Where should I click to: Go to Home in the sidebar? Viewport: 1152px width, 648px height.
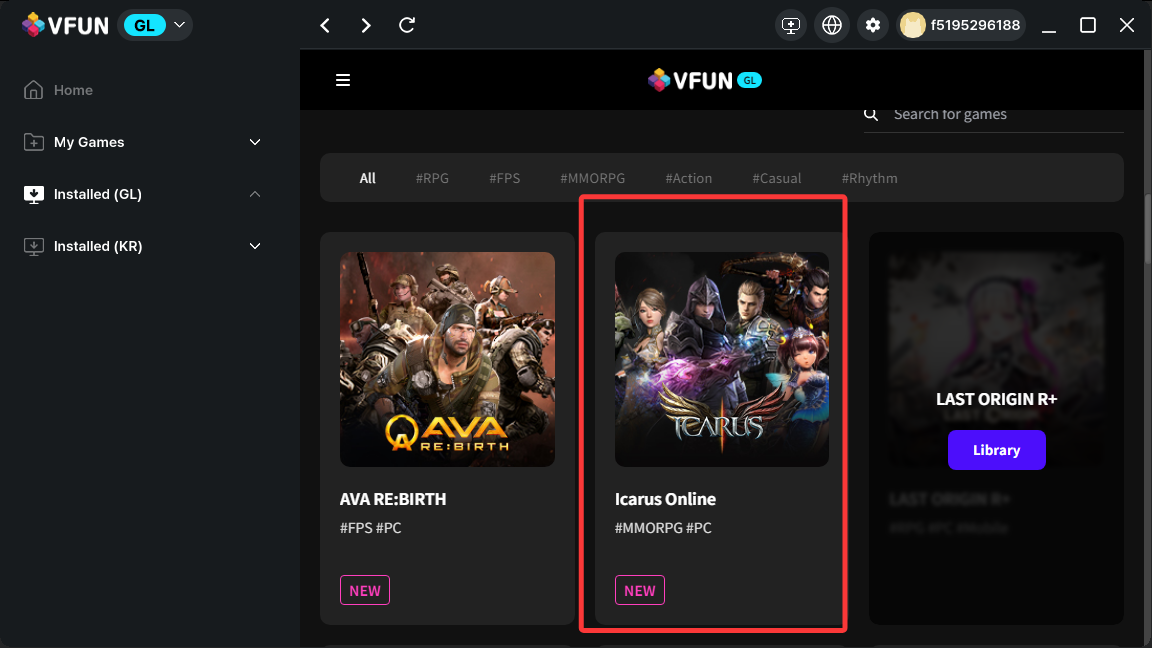click(73, 90)
